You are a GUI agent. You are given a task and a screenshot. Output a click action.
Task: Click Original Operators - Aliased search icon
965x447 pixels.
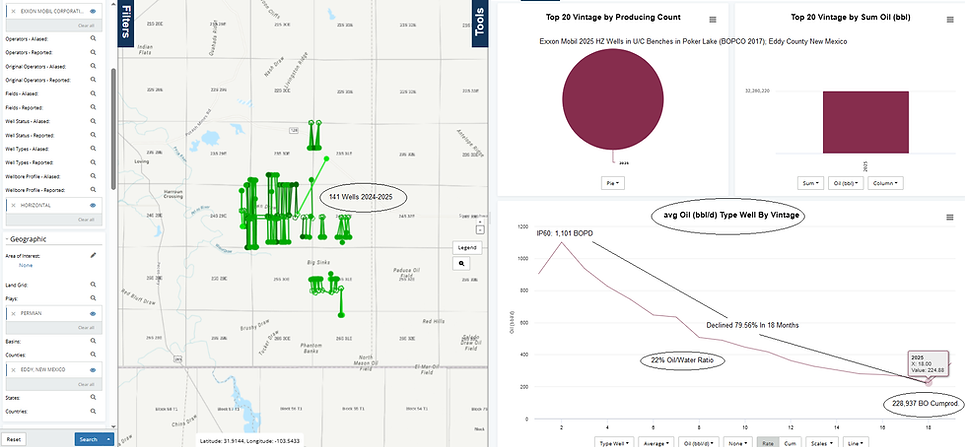pyautogui.click(x=94, y=66)
